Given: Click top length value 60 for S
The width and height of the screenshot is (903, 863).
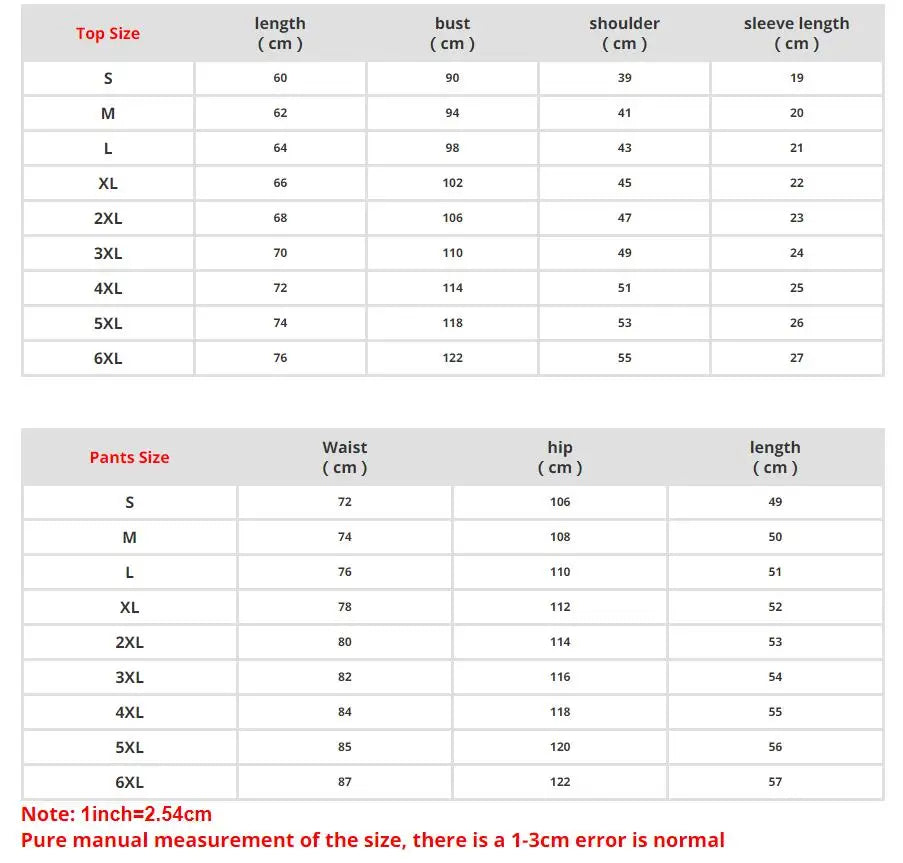Looking at the screenshot, I should click(x=280, y=78).
